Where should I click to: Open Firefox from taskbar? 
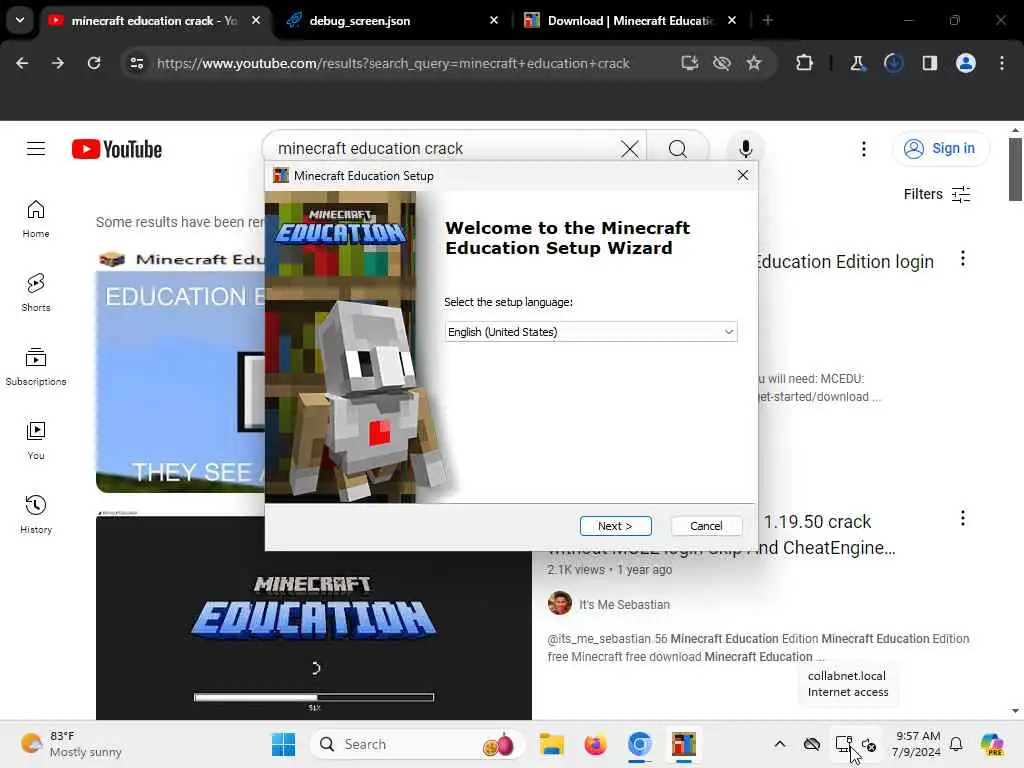pyautogui.click(x=596, y=744)
